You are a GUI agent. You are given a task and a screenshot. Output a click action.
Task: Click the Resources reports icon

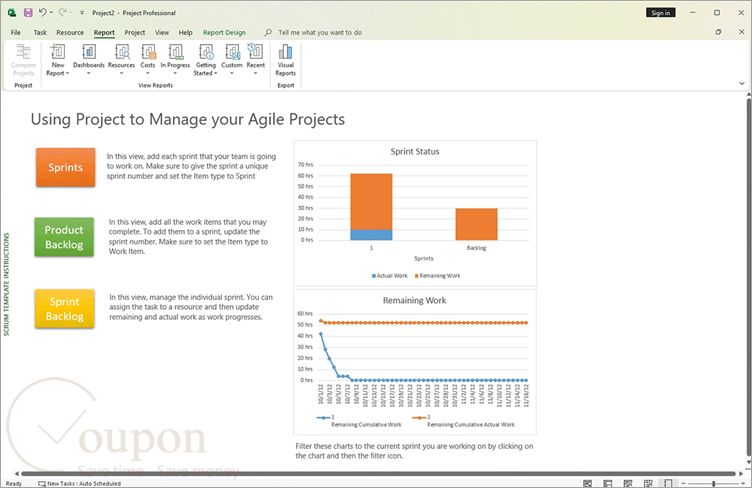pos(121,52)
